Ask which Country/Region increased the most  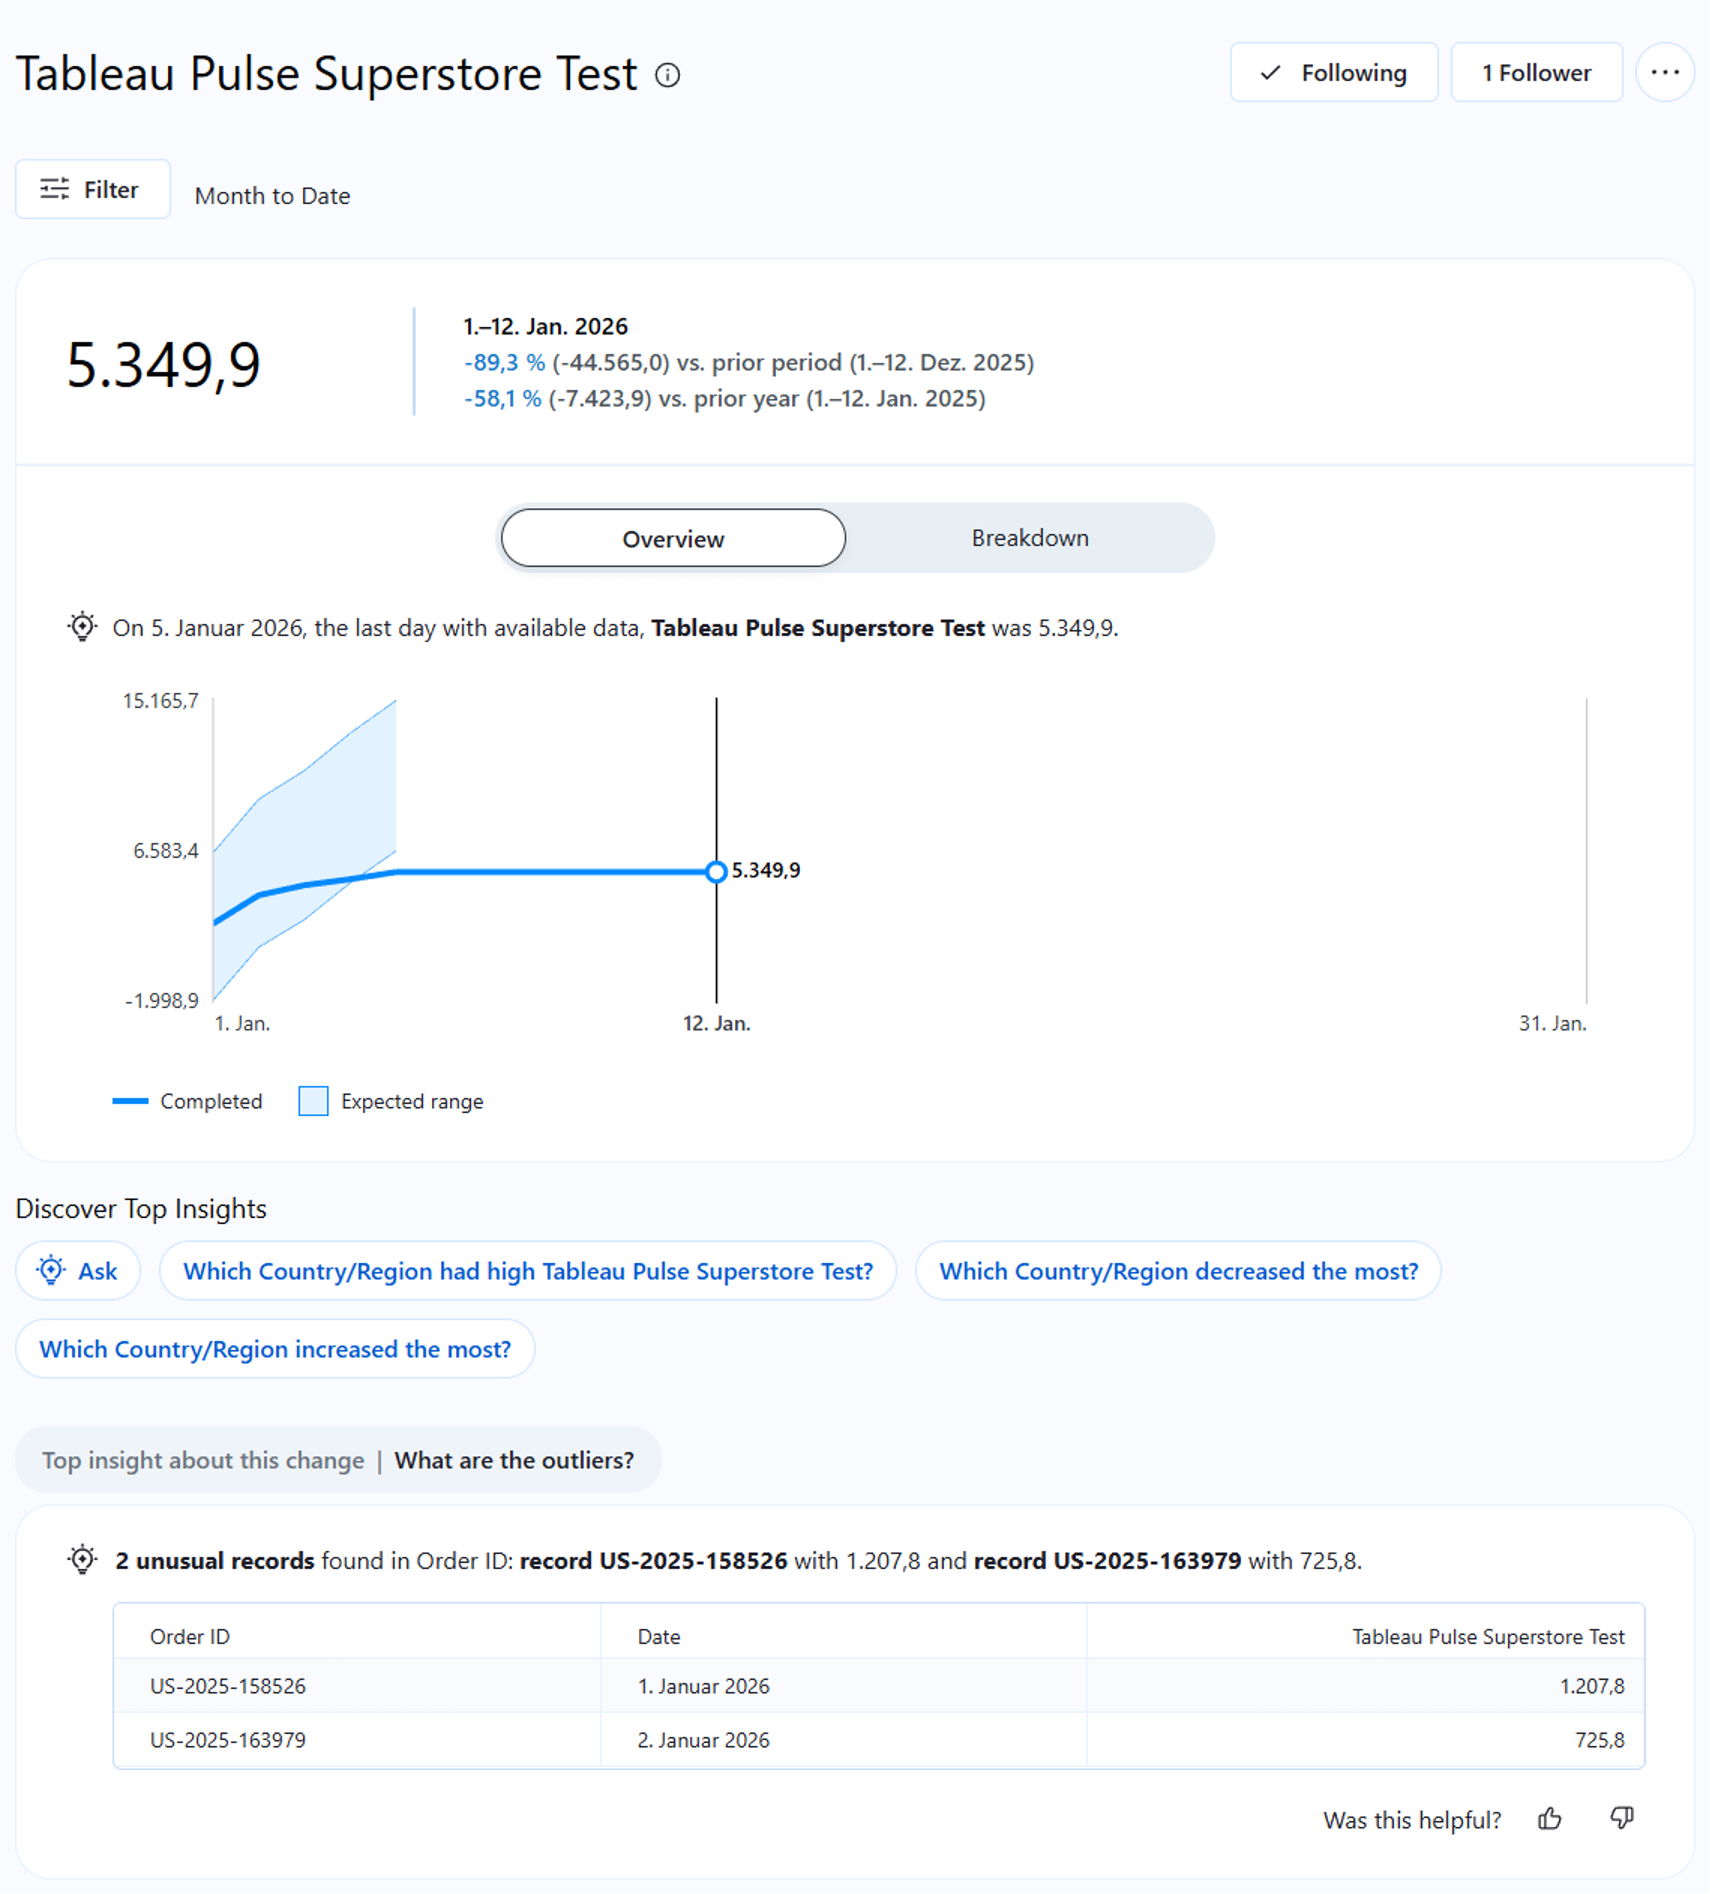[275, 1349]
